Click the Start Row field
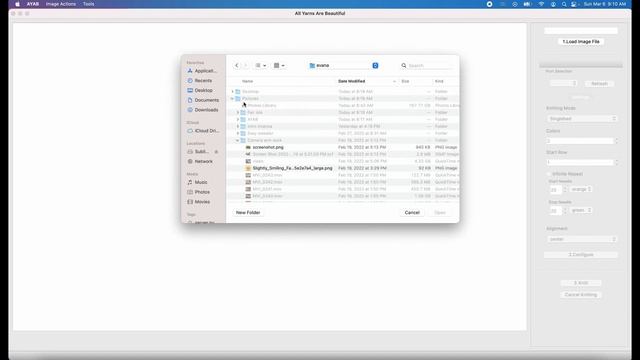Screen dimensions: 640x360 580,162
